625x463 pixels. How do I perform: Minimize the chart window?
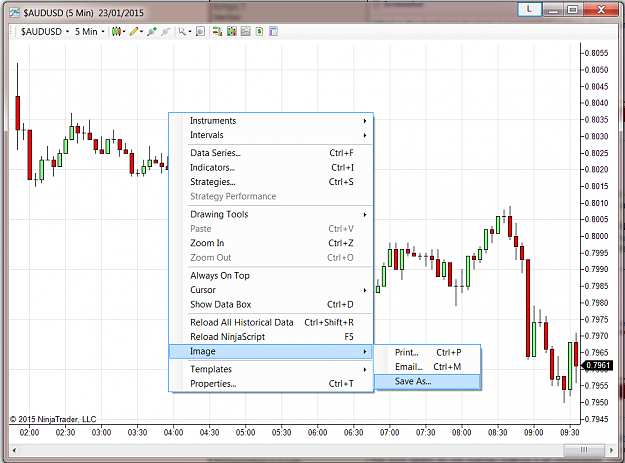[553, 10]
